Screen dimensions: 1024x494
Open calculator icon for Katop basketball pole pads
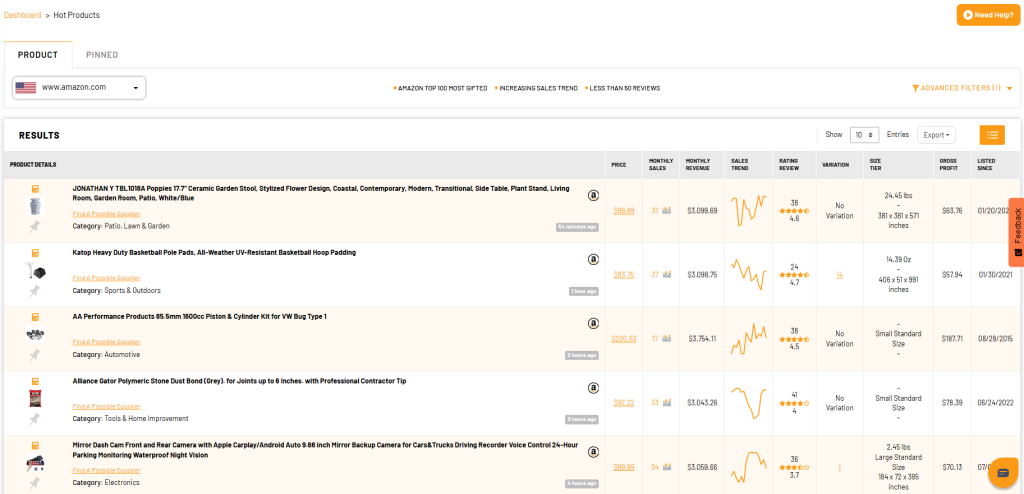(35, 253)
